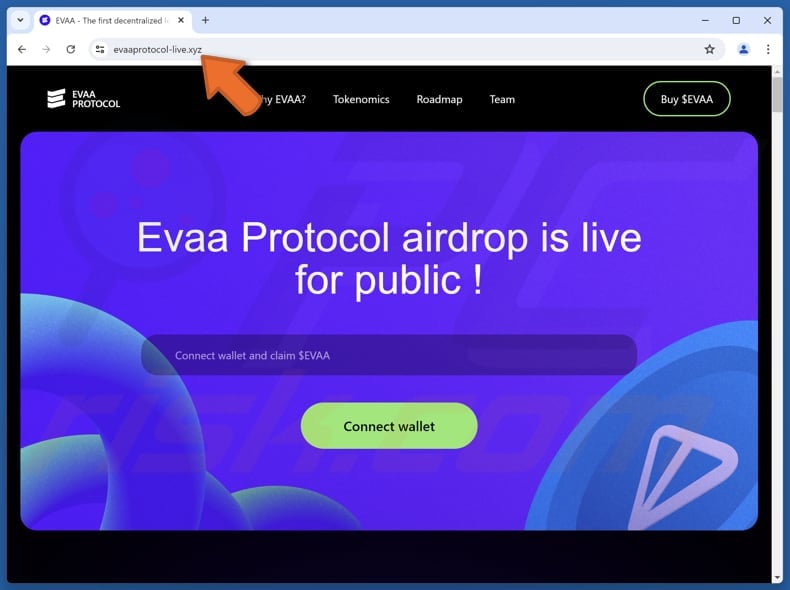Close the EVAA browser tab
The height and width of the screenshot is (590, 790).
point(181,20)
